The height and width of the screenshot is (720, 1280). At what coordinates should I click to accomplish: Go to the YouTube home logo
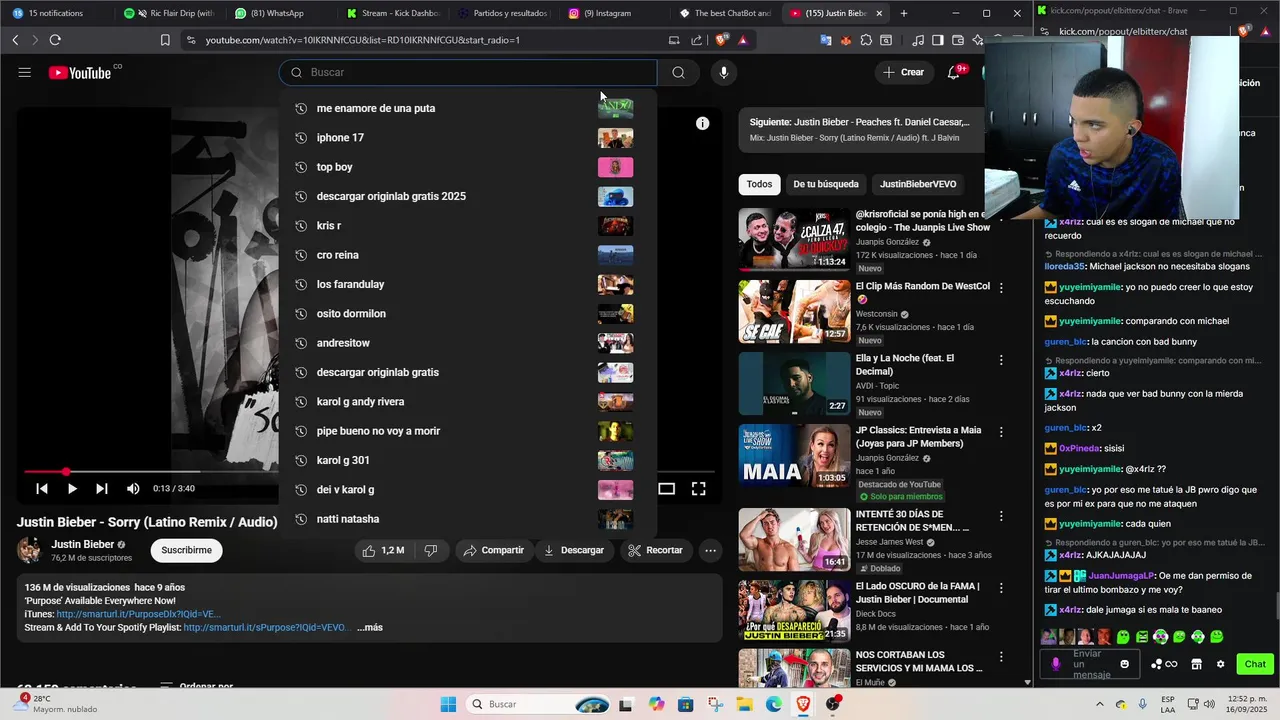click(80, 72)
